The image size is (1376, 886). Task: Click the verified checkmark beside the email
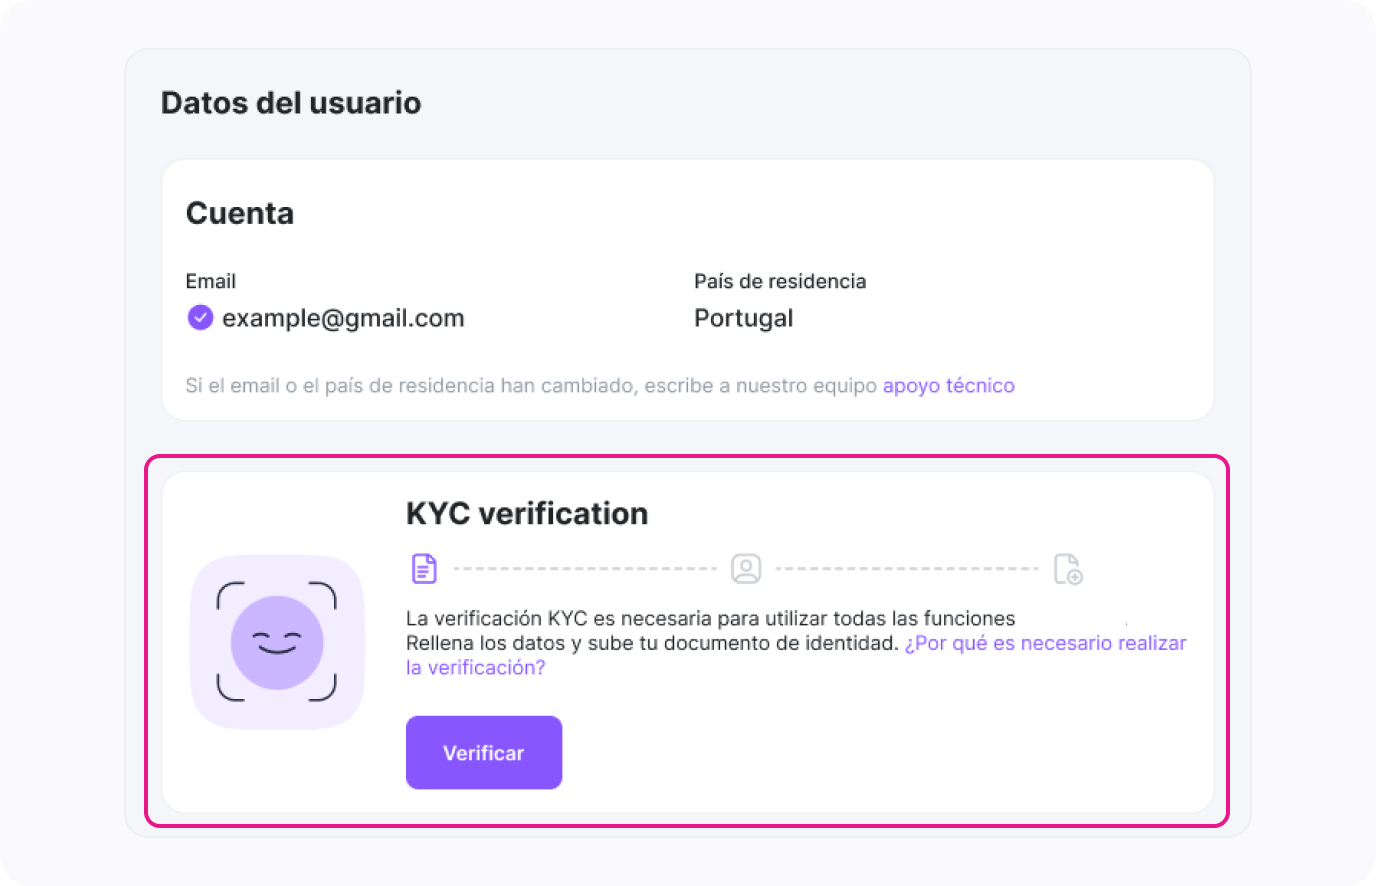tap(200, 318)
